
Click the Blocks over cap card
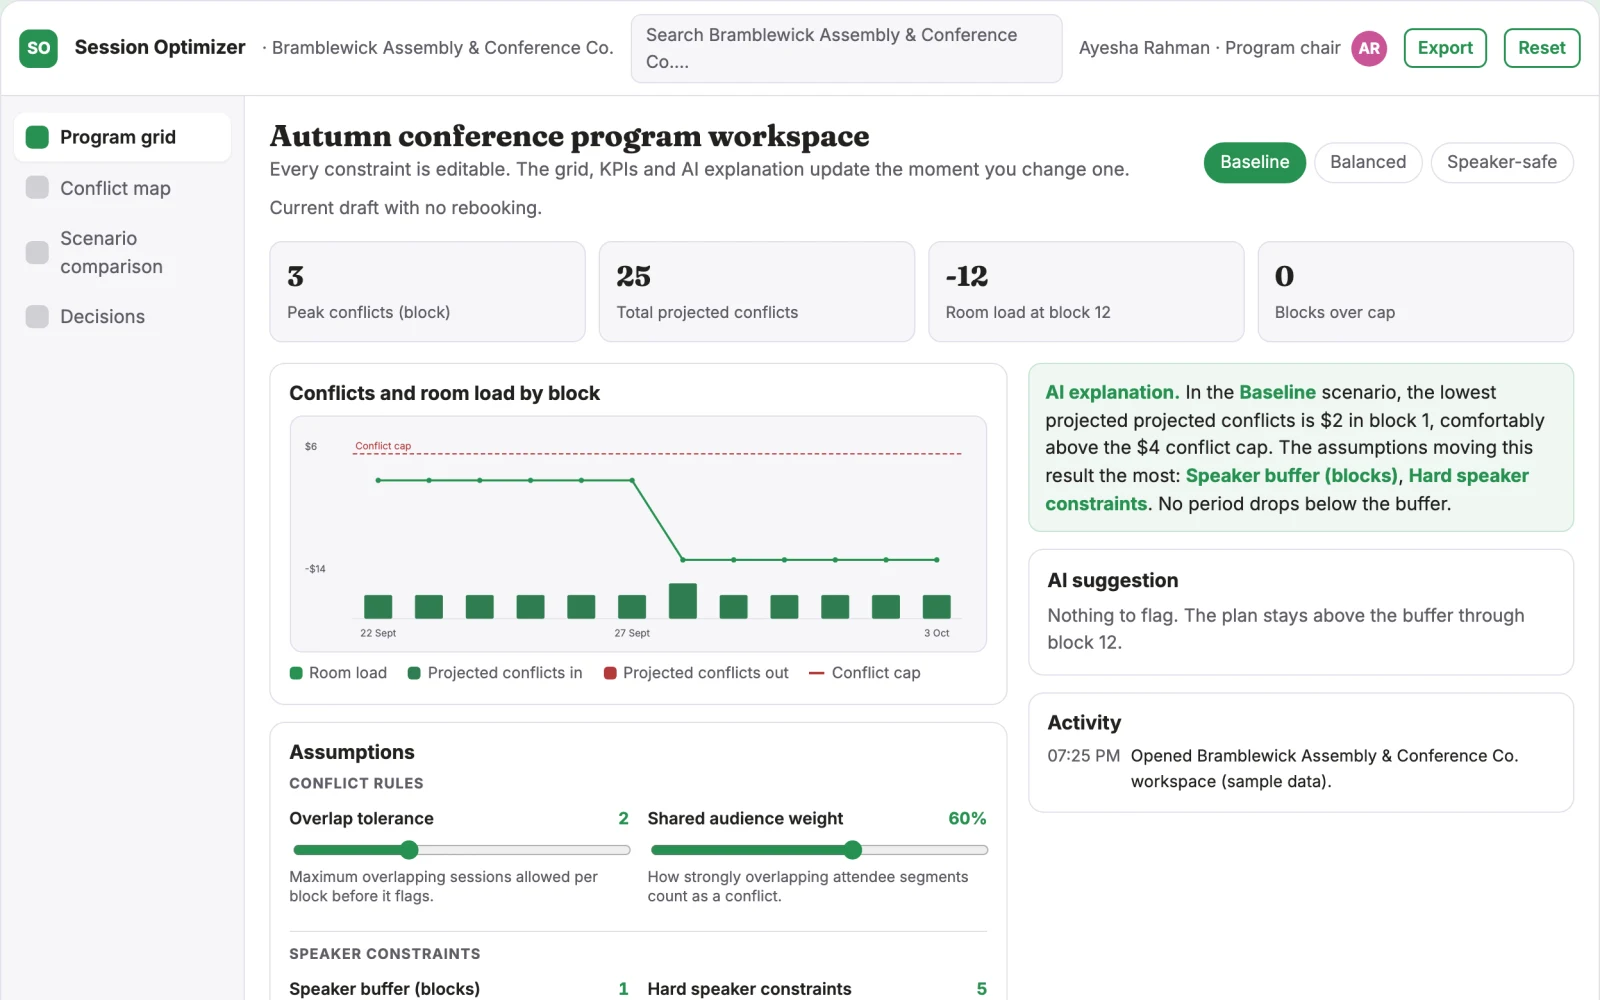pyautogui.click(x=1415, y=291)
